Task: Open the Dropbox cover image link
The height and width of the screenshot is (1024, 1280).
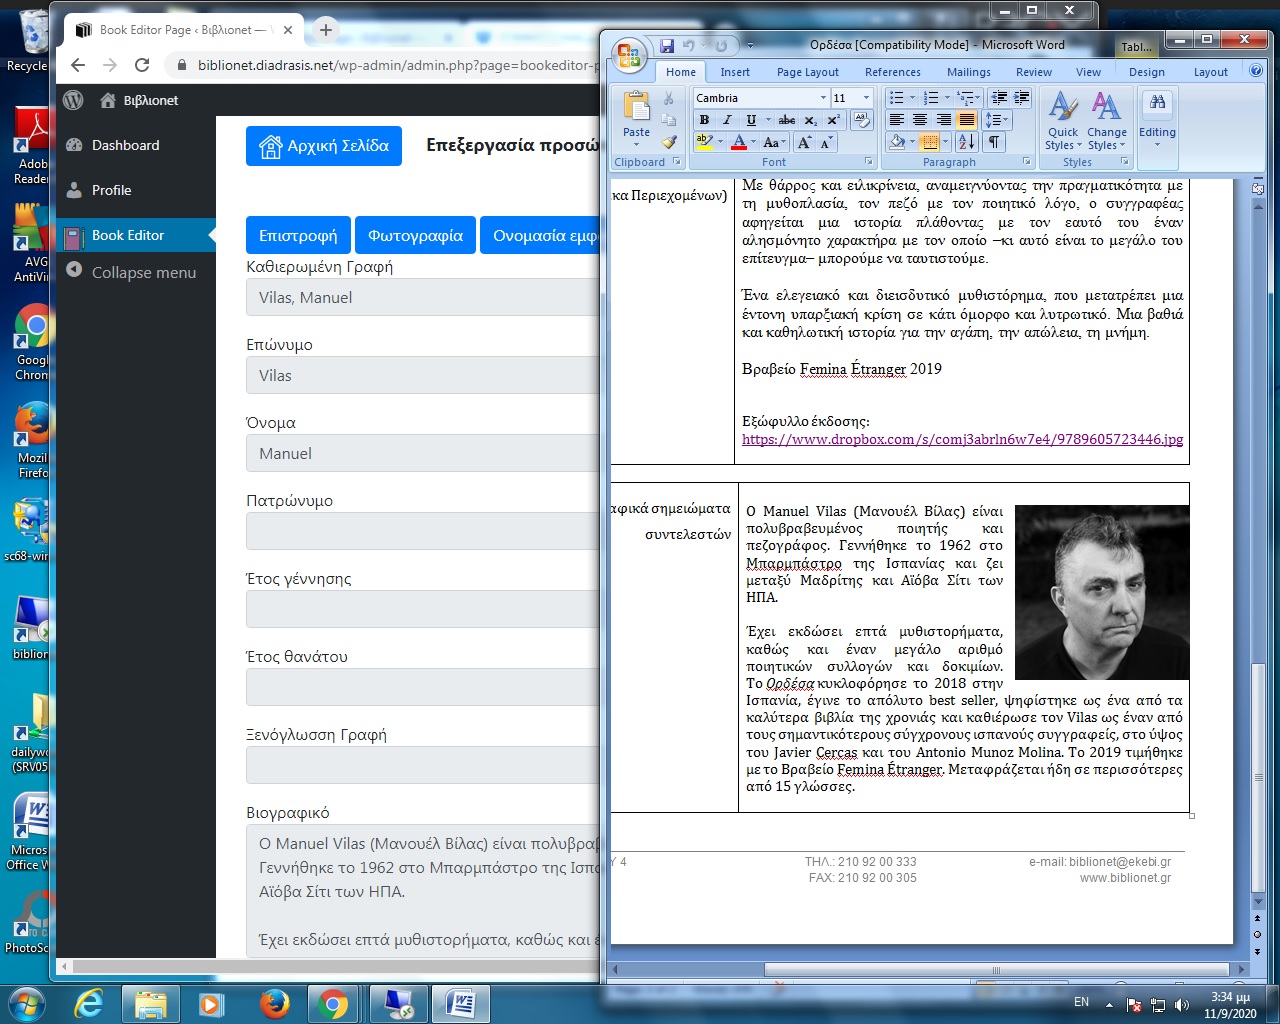Action: pyautogui.click(x=962, y=439)
